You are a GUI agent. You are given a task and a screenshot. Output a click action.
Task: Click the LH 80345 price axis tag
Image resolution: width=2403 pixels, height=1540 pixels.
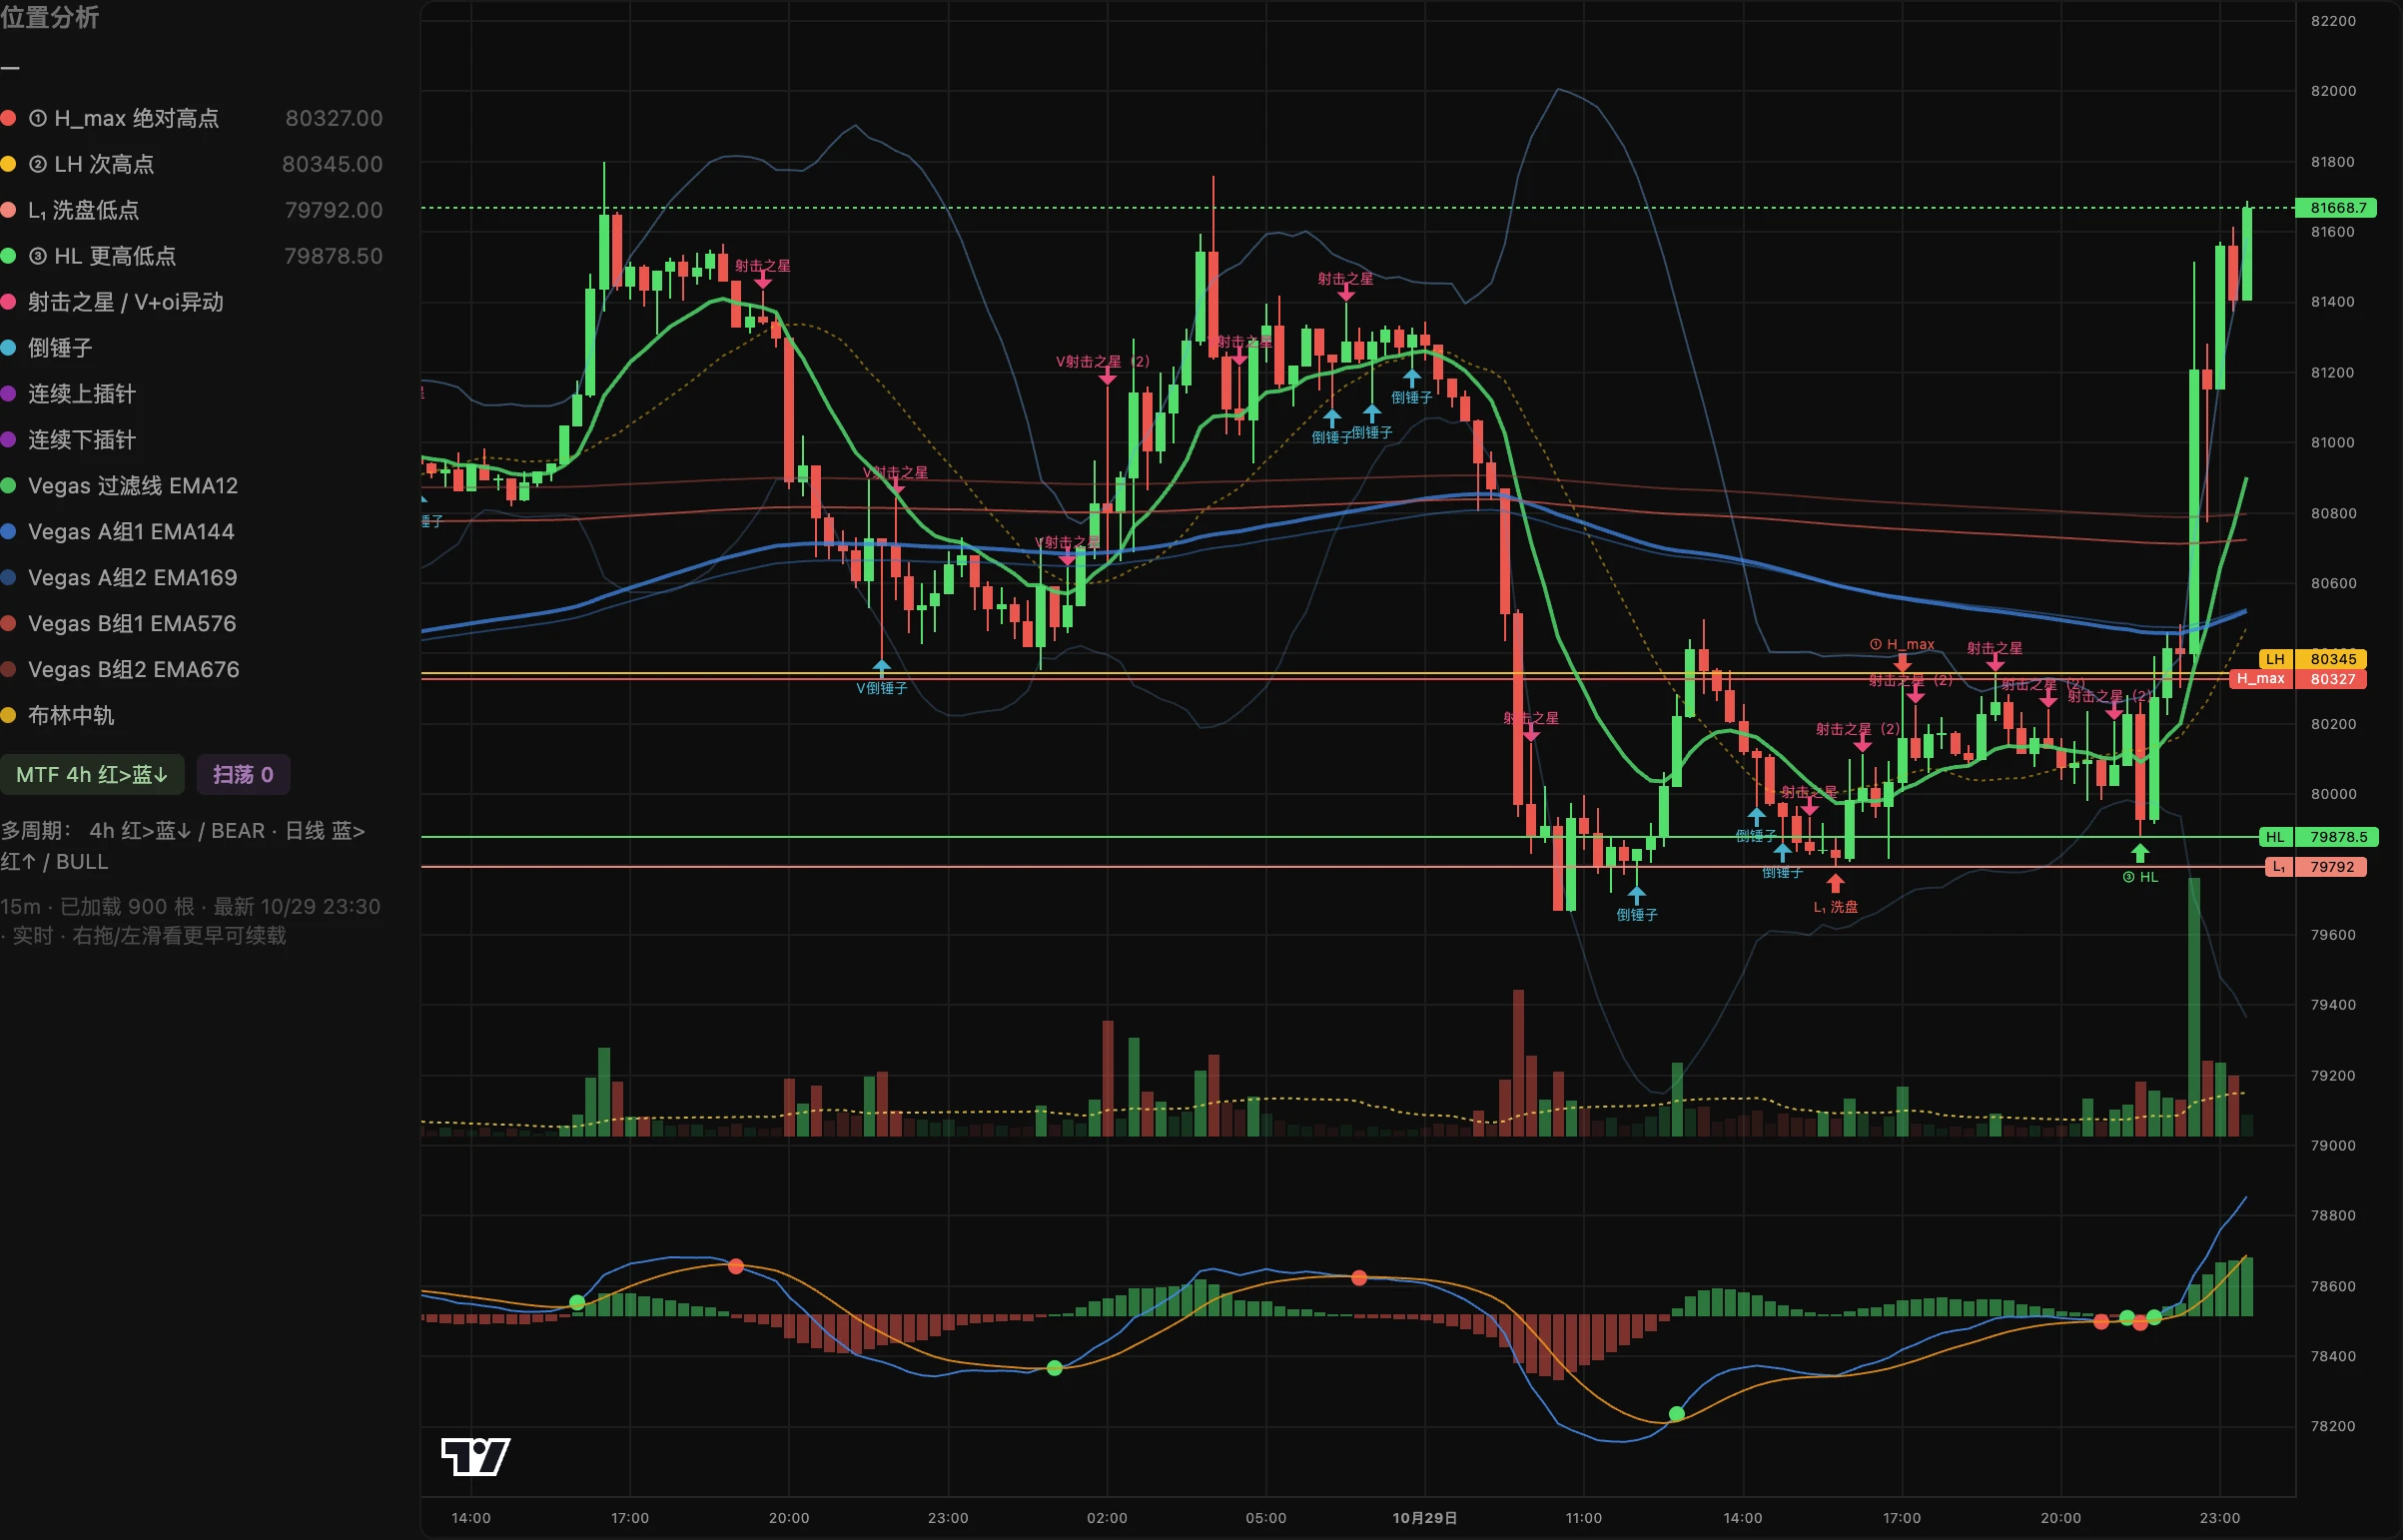pos(2313,659)
